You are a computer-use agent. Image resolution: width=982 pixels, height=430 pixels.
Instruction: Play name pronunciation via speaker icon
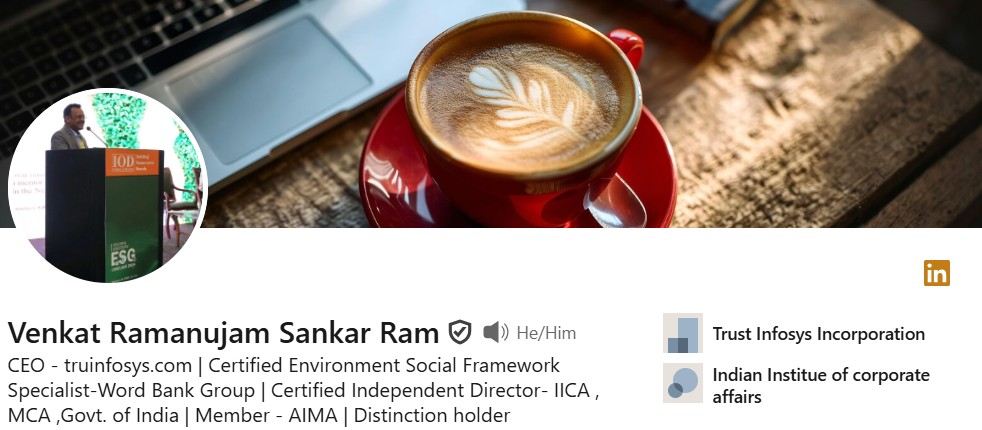496,332
